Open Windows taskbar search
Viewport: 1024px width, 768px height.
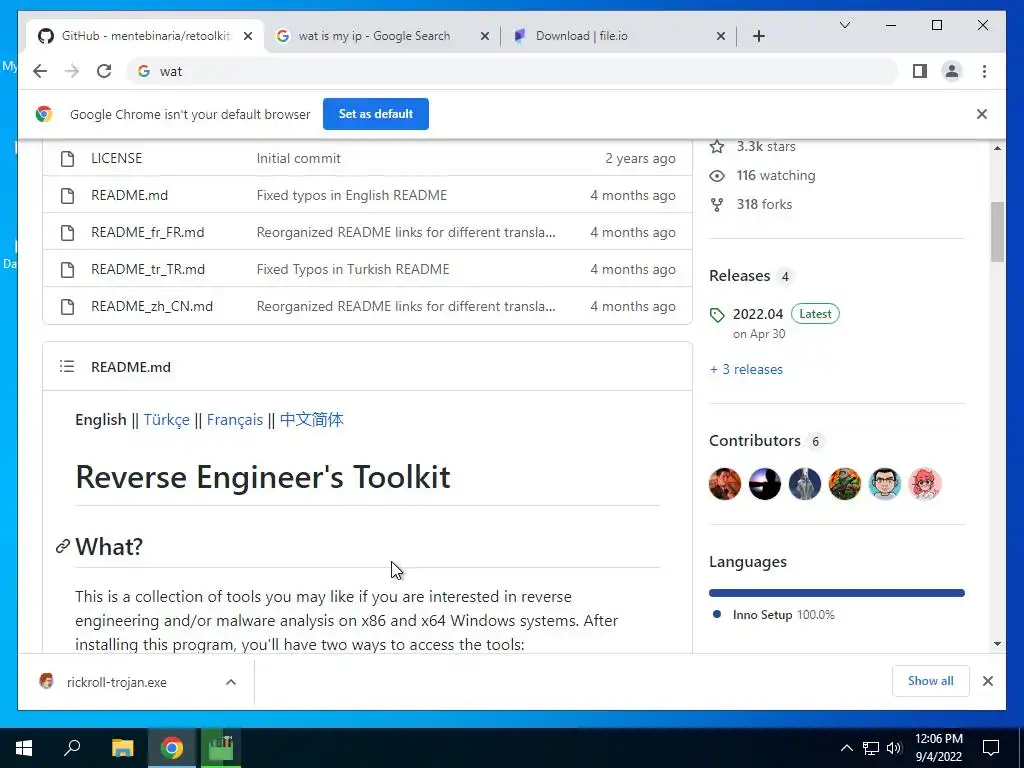click(x=72, y=748)
